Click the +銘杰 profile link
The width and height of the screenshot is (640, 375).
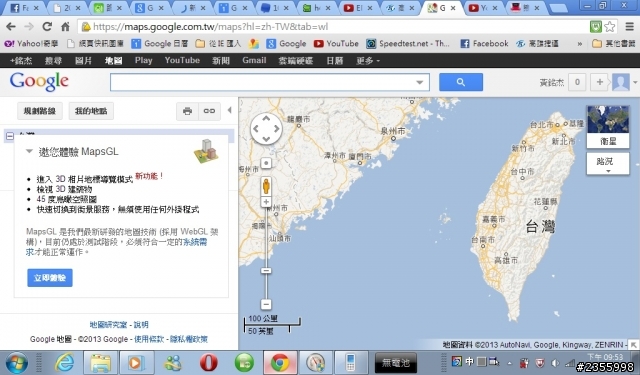[21, 60]
